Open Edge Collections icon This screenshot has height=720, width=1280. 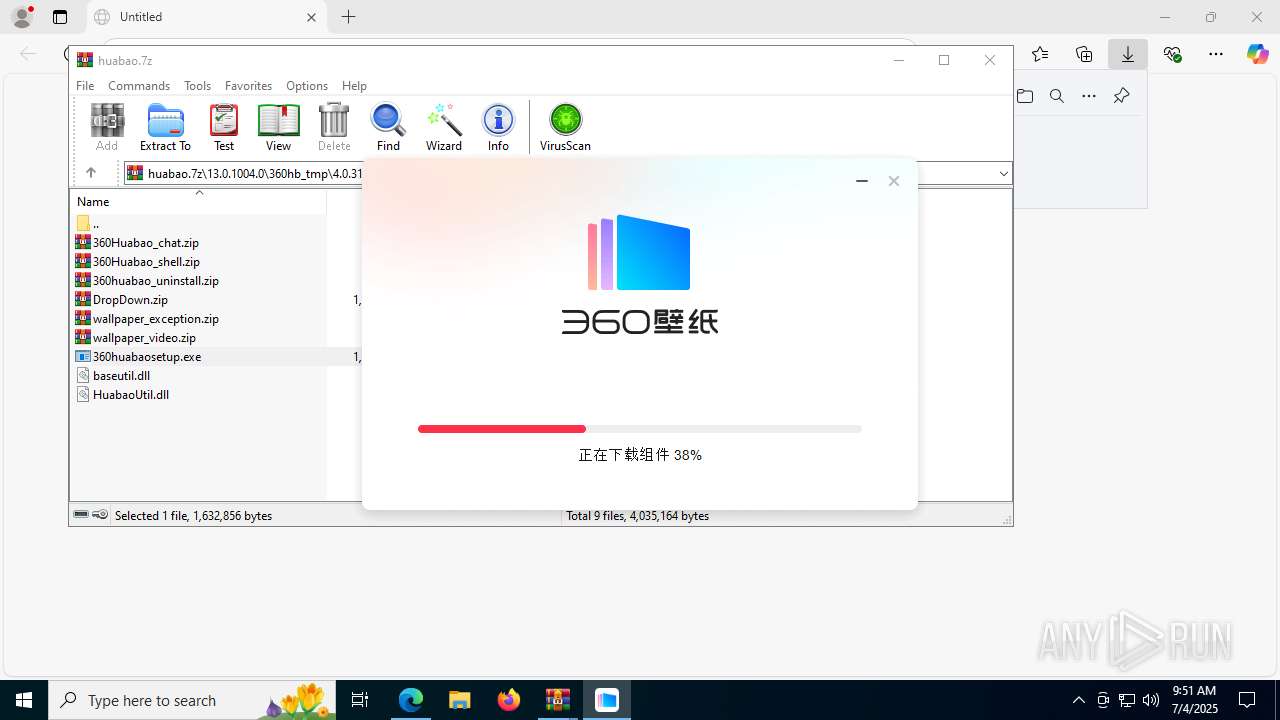[x=1084, y=54]
